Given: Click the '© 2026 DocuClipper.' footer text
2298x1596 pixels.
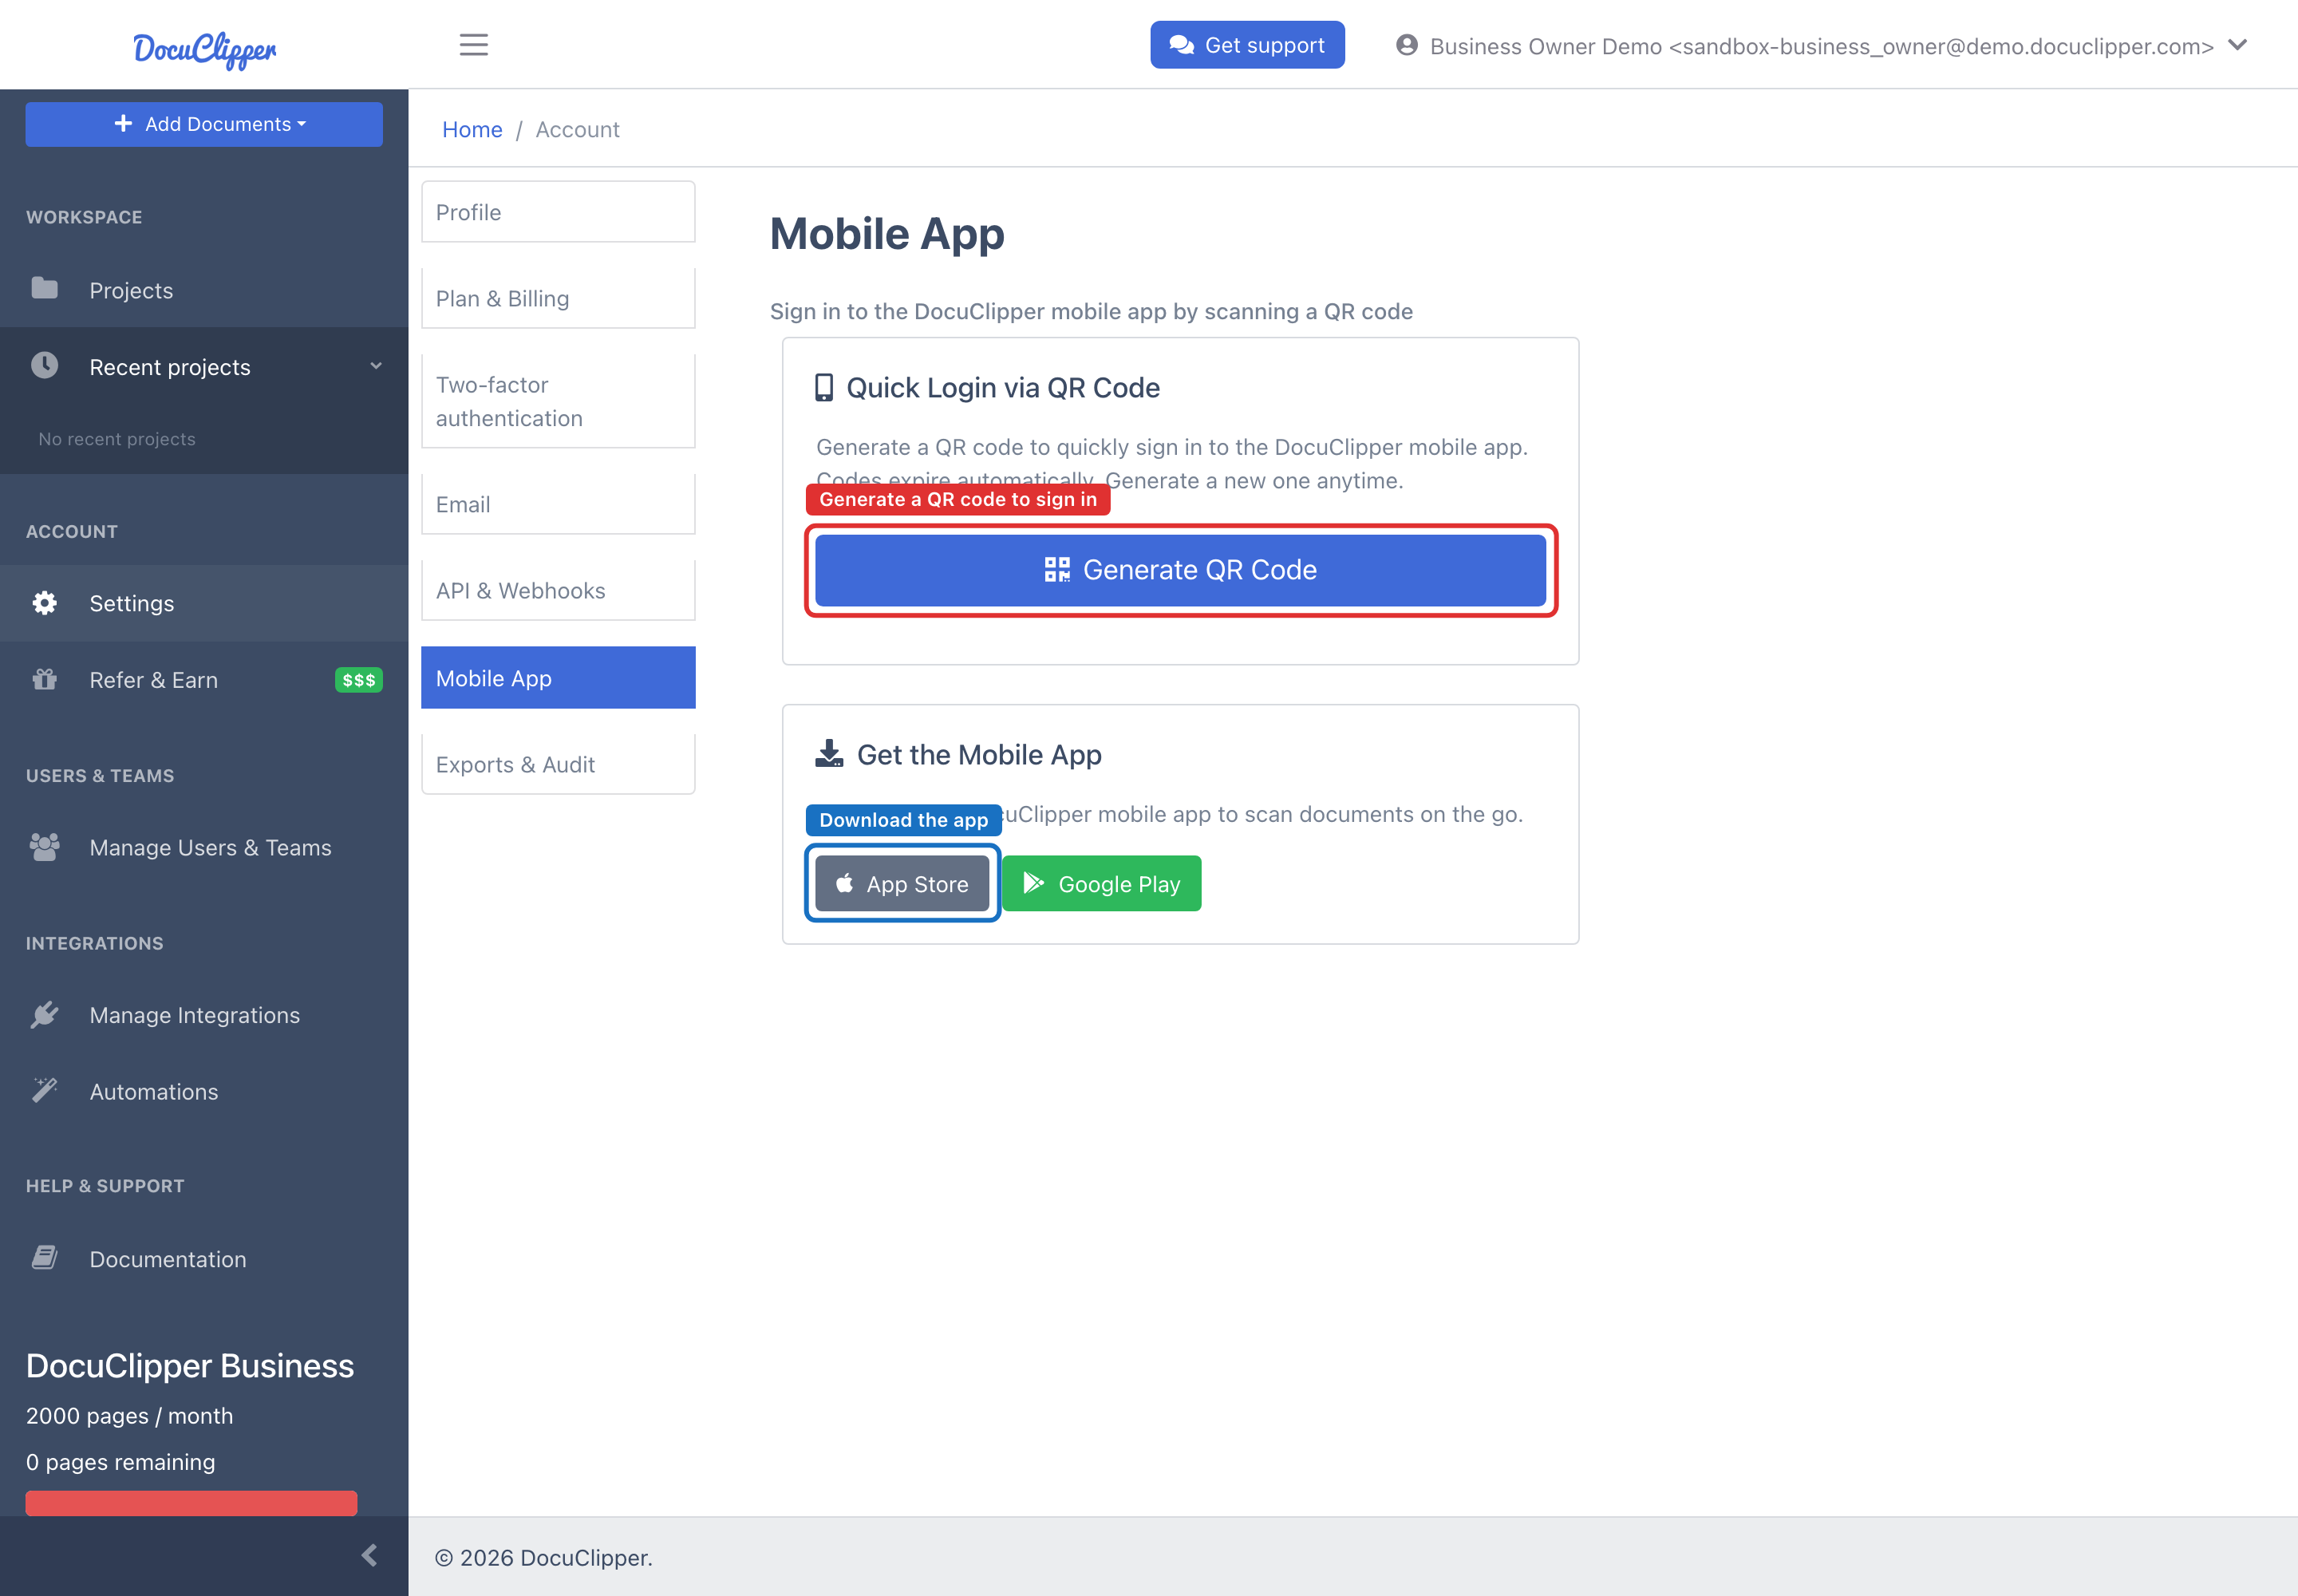Looking at the screenshot, I should [x=543, y=1558].
